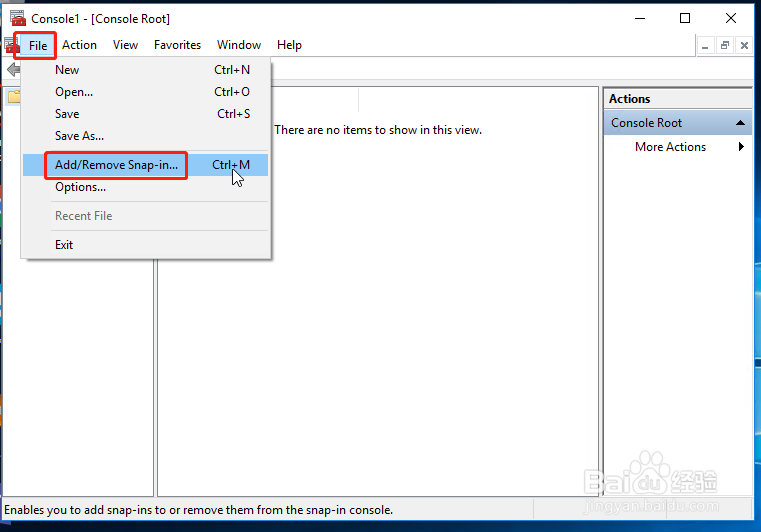Open the View menu
This screenshot has height=532, width=761.
pos(125,45)
